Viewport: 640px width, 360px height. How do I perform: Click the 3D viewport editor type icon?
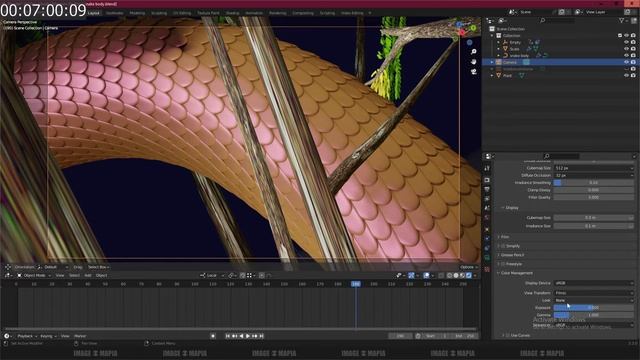(x=7, y=276)
